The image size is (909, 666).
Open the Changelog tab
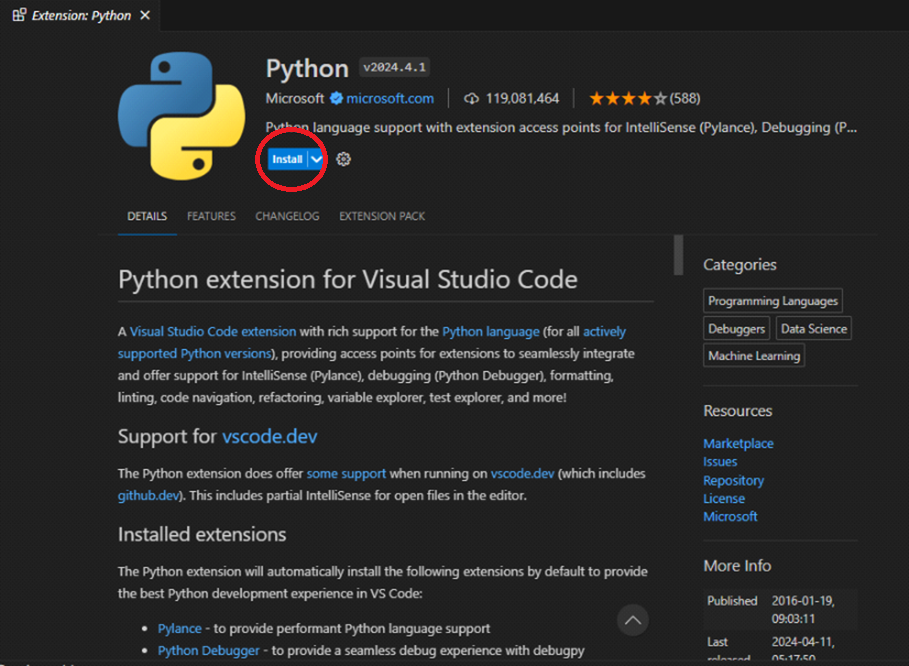[287, 216]
